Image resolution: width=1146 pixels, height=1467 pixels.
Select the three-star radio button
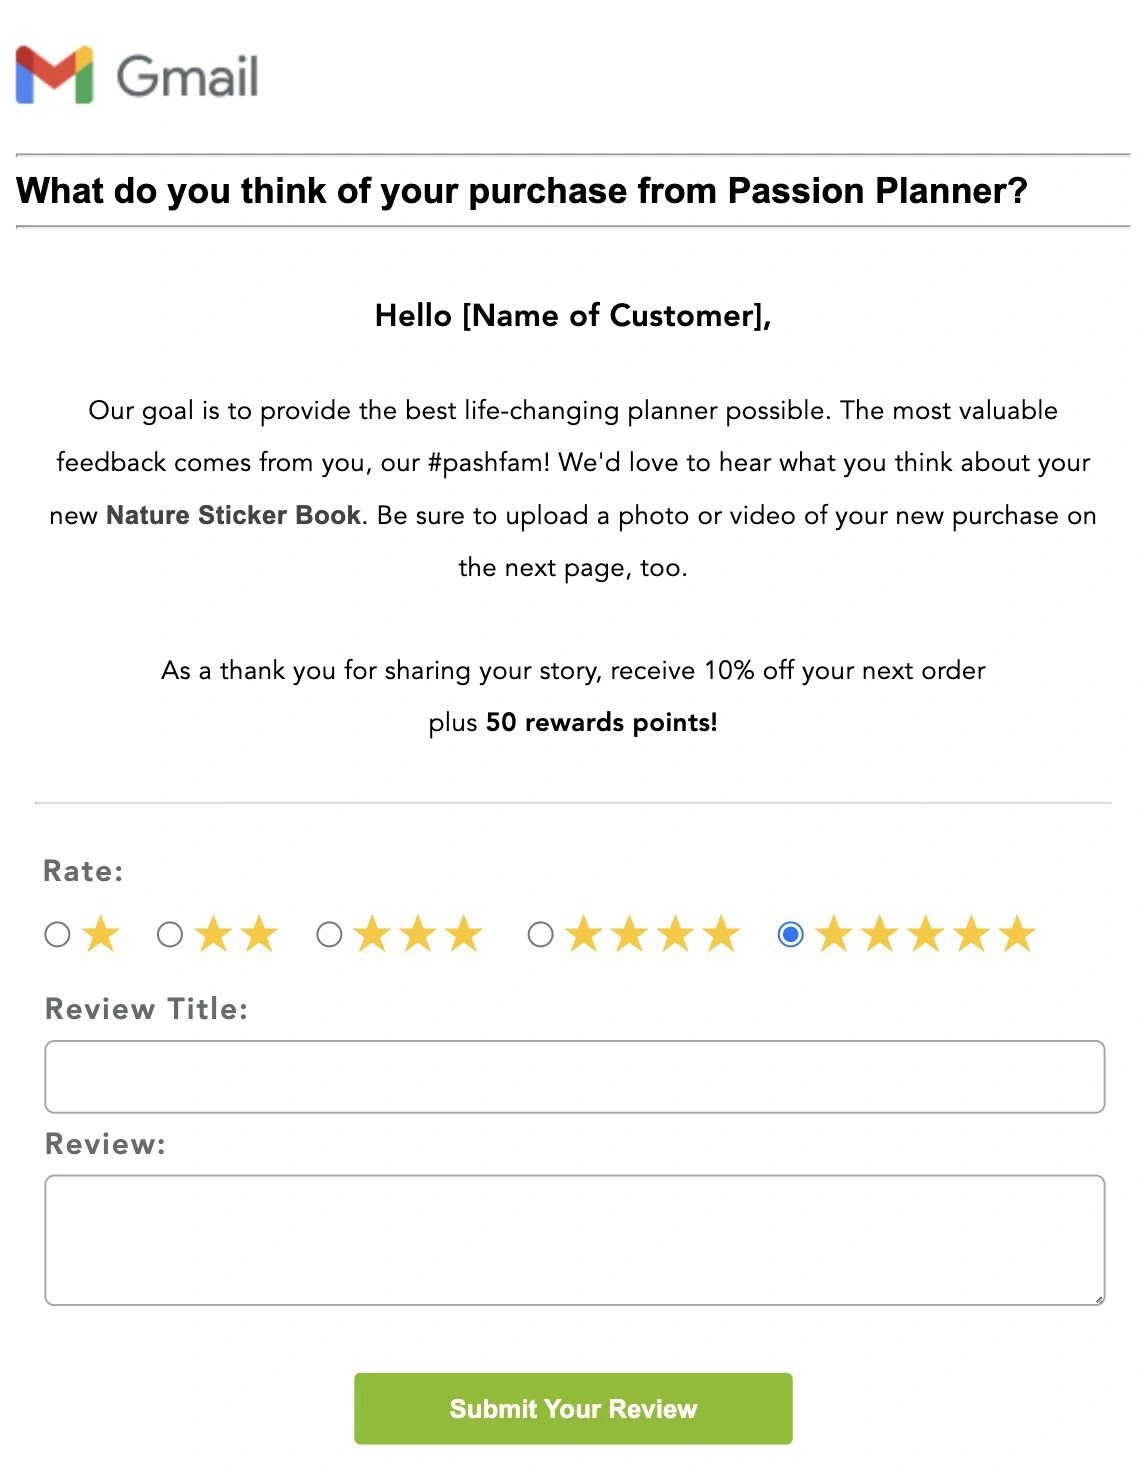coord(328,934)
